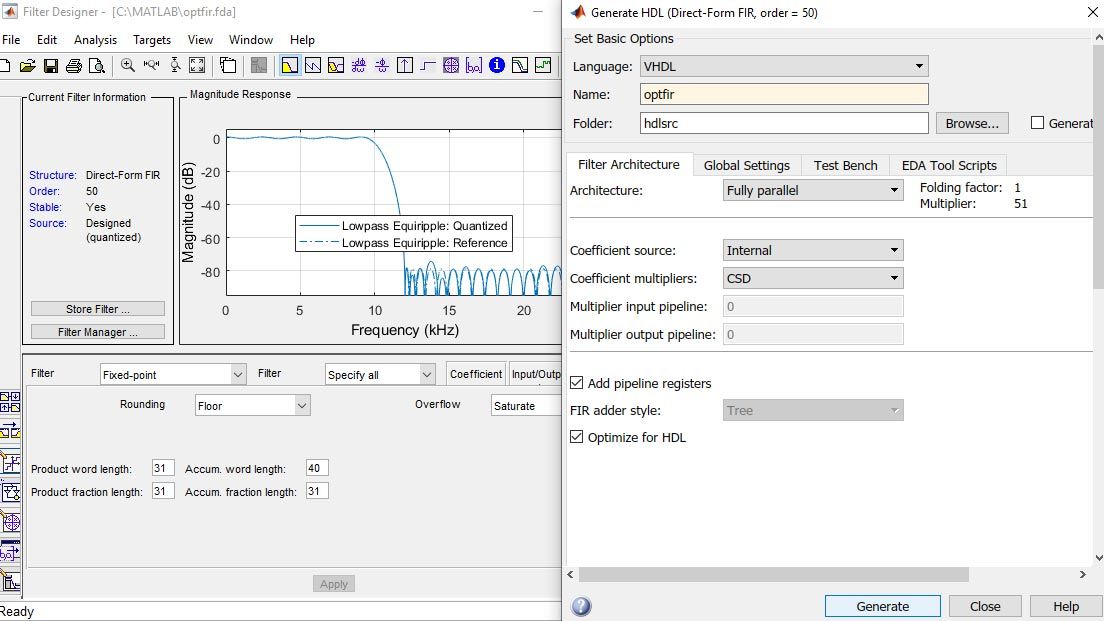Open the Rounding Floor dropdown
Screen dimensions: 1104x621
click(252, 405)
